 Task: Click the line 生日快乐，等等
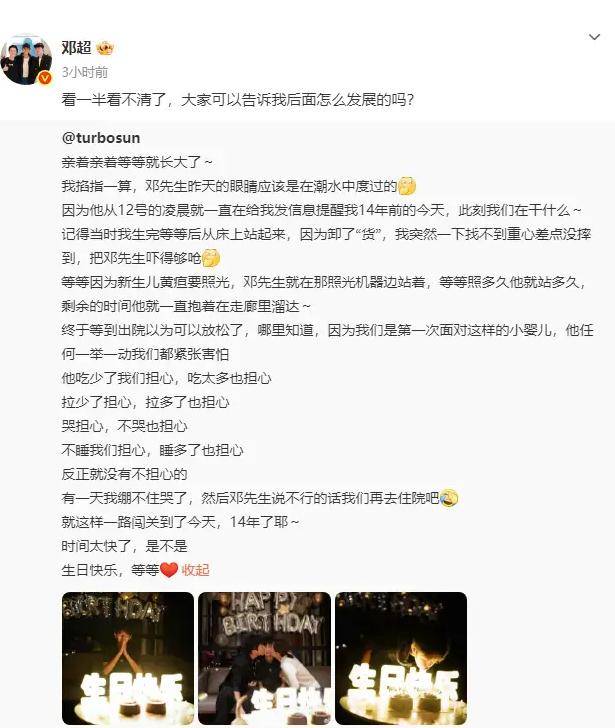coord(120,570)
